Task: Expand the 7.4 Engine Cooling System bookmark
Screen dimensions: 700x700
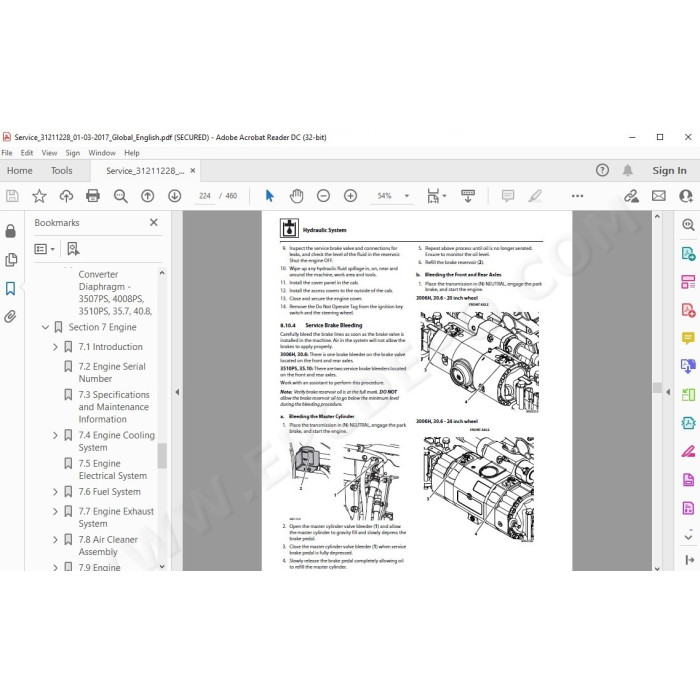Action: [x=55, y=435]
